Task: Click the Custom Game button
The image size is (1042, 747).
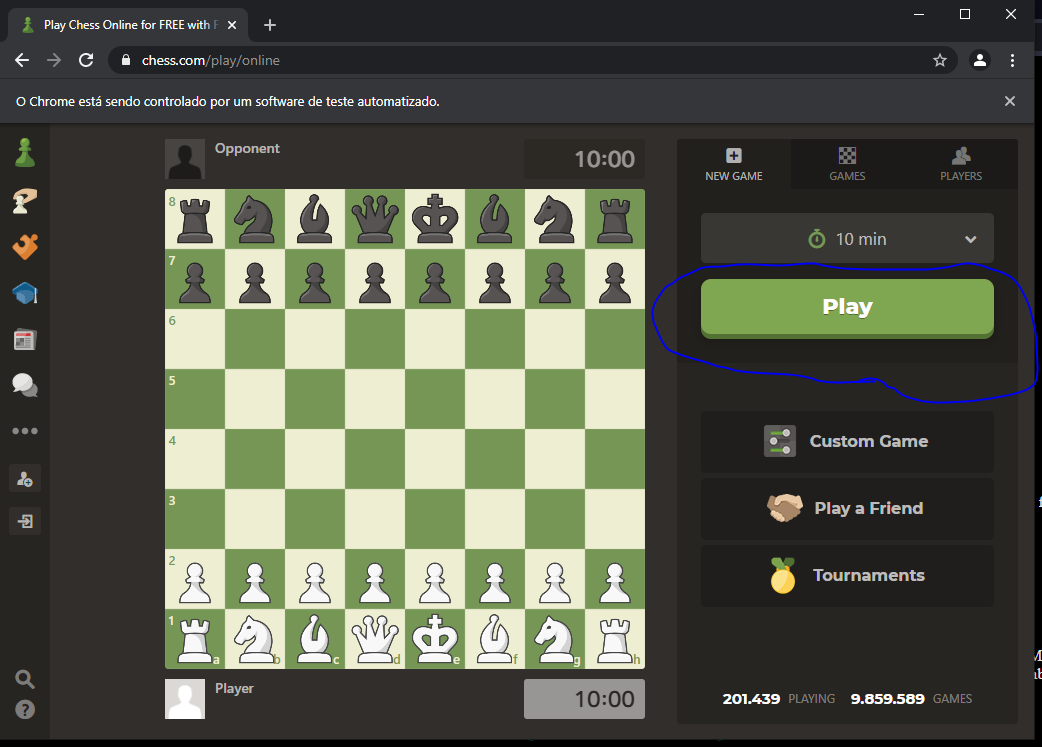Action: click(847, 441)
